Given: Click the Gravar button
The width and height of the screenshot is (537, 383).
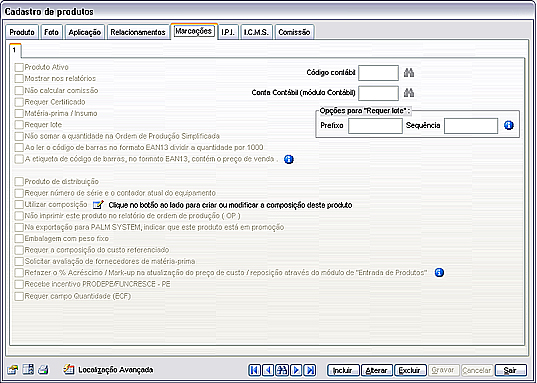Looking at the screenshot, I should click(443, 370).
